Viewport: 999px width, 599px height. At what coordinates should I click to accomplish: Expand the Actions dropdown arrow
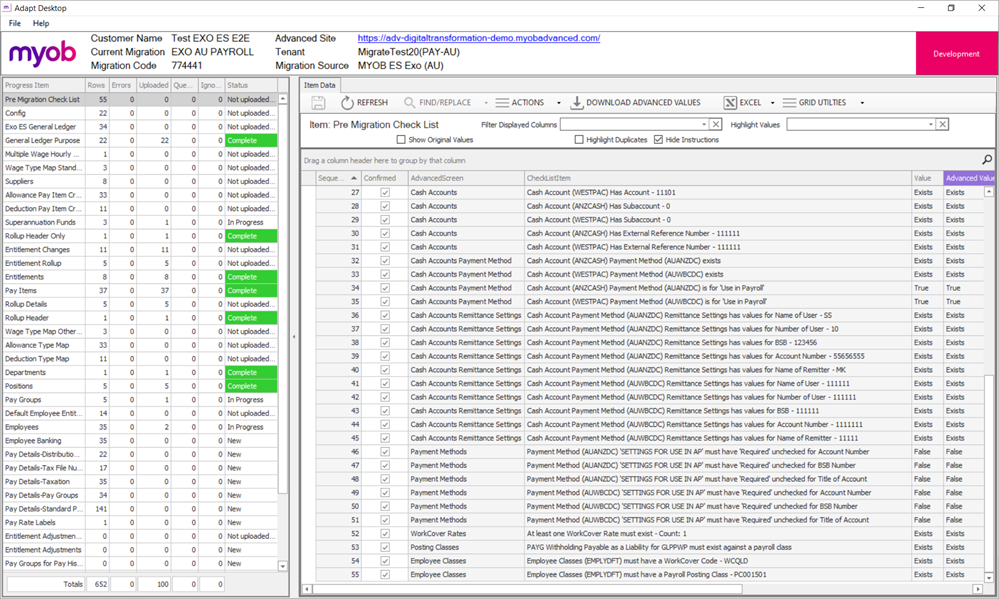[x=557, y=100]
